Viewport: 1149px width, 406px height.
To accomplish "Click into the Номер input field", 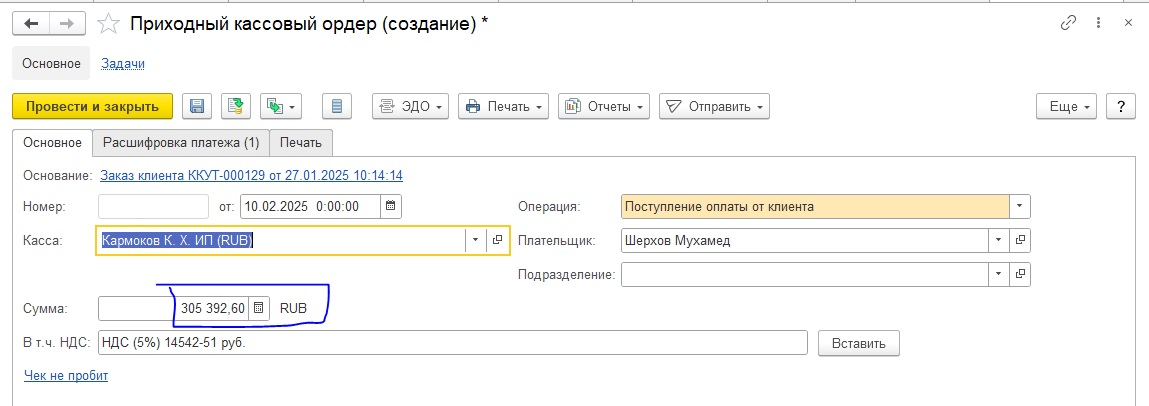I will click(x=153, y=206).
